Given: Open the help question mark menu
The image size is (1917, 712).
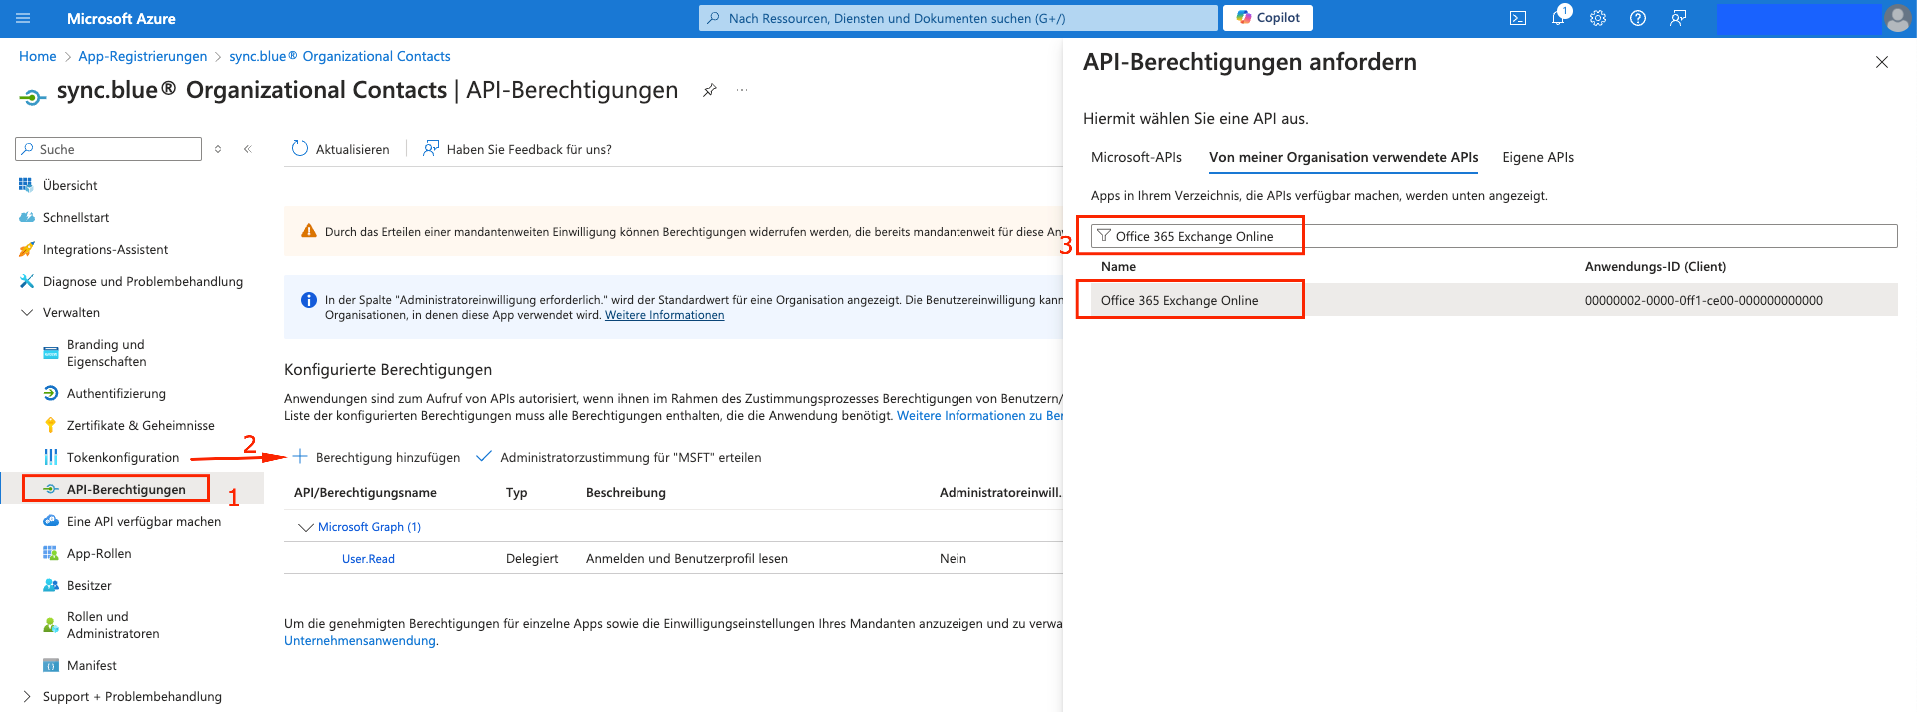Looking at the screenshot, I should point(1638,18).
